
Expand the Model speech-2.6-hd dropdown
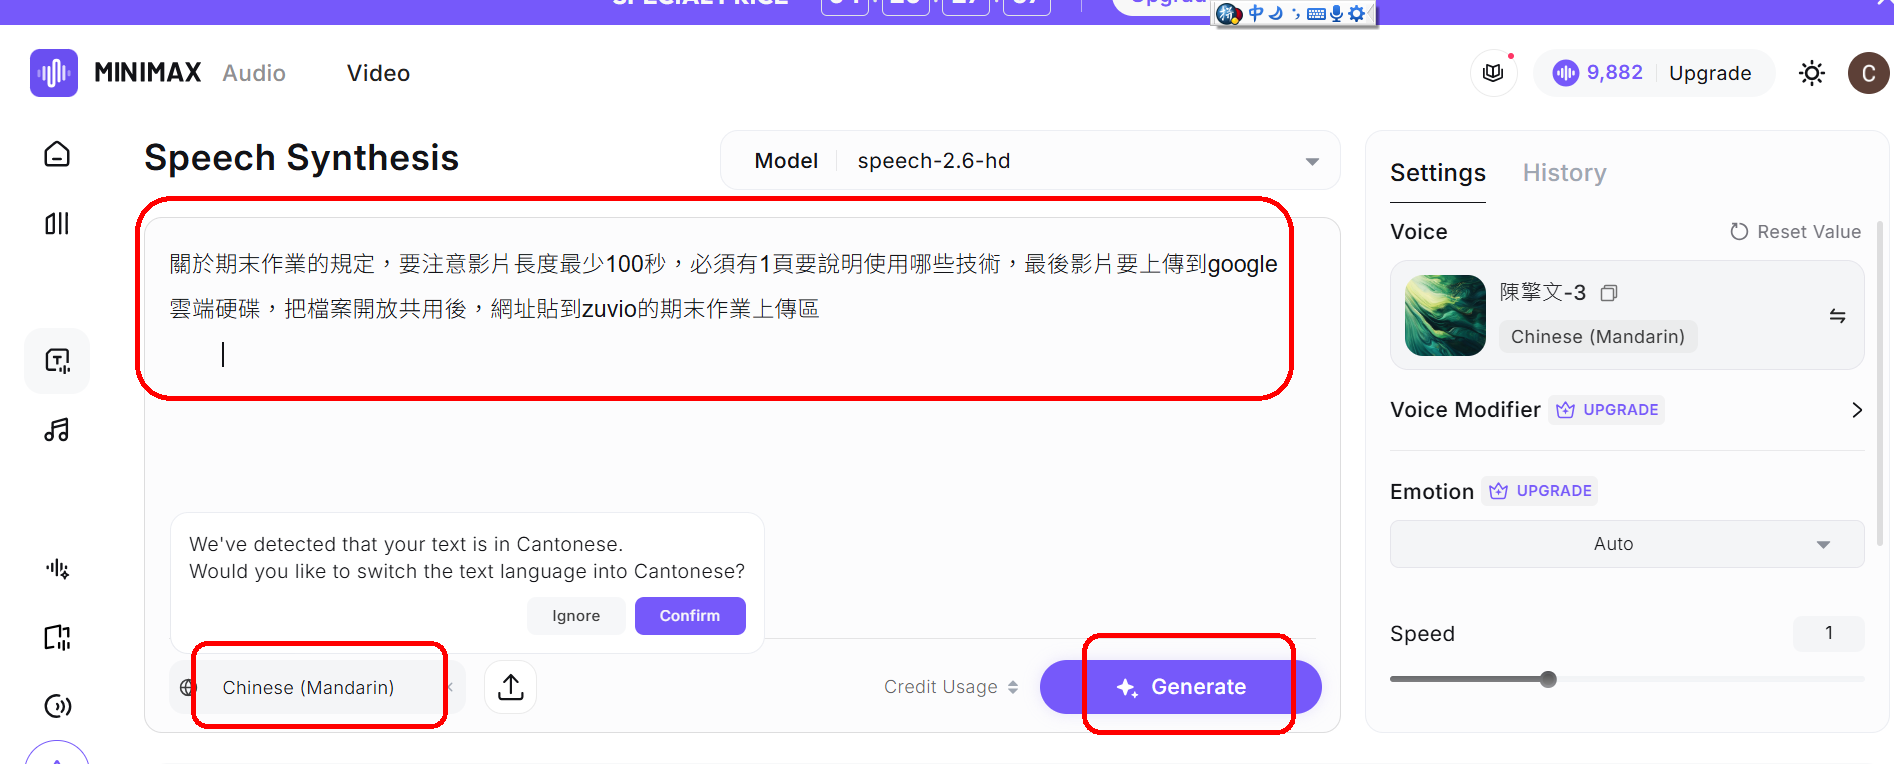point(1311,161)
